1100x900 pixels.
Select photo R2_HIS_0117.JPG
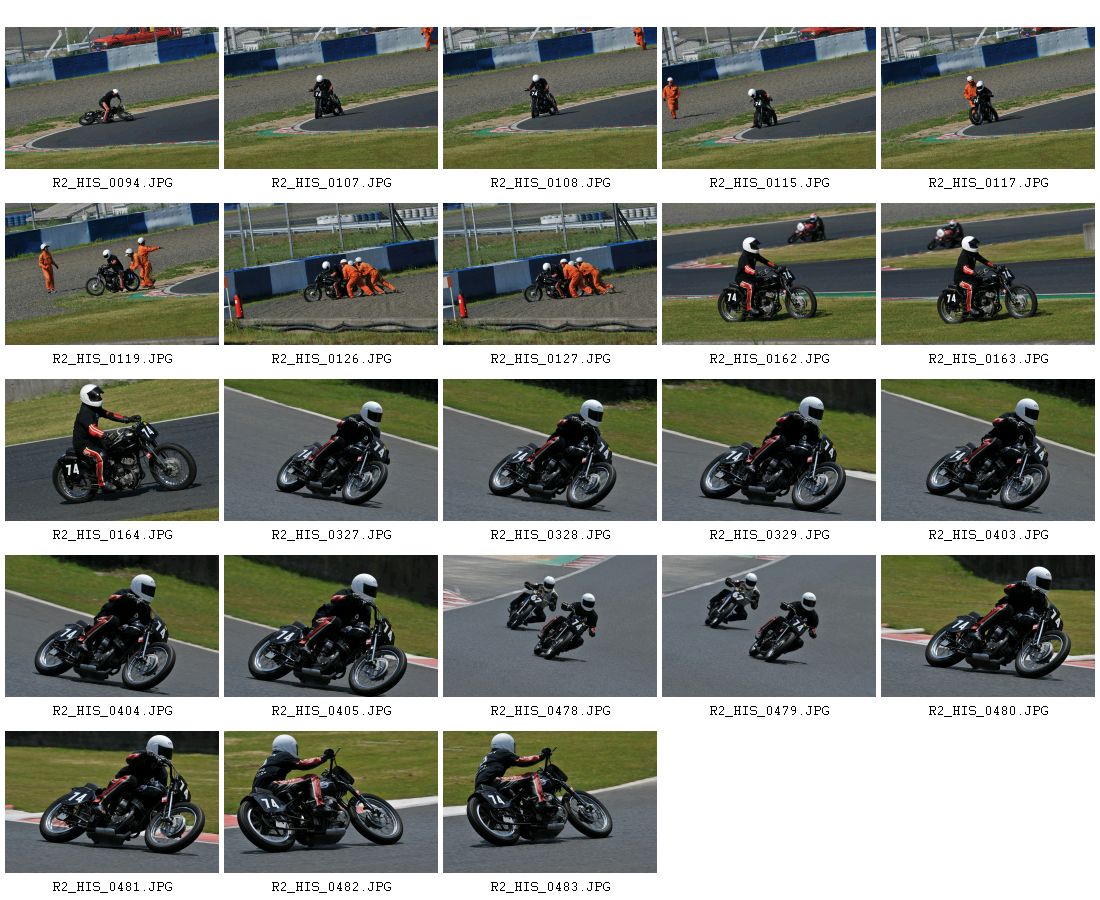[987, 98]
